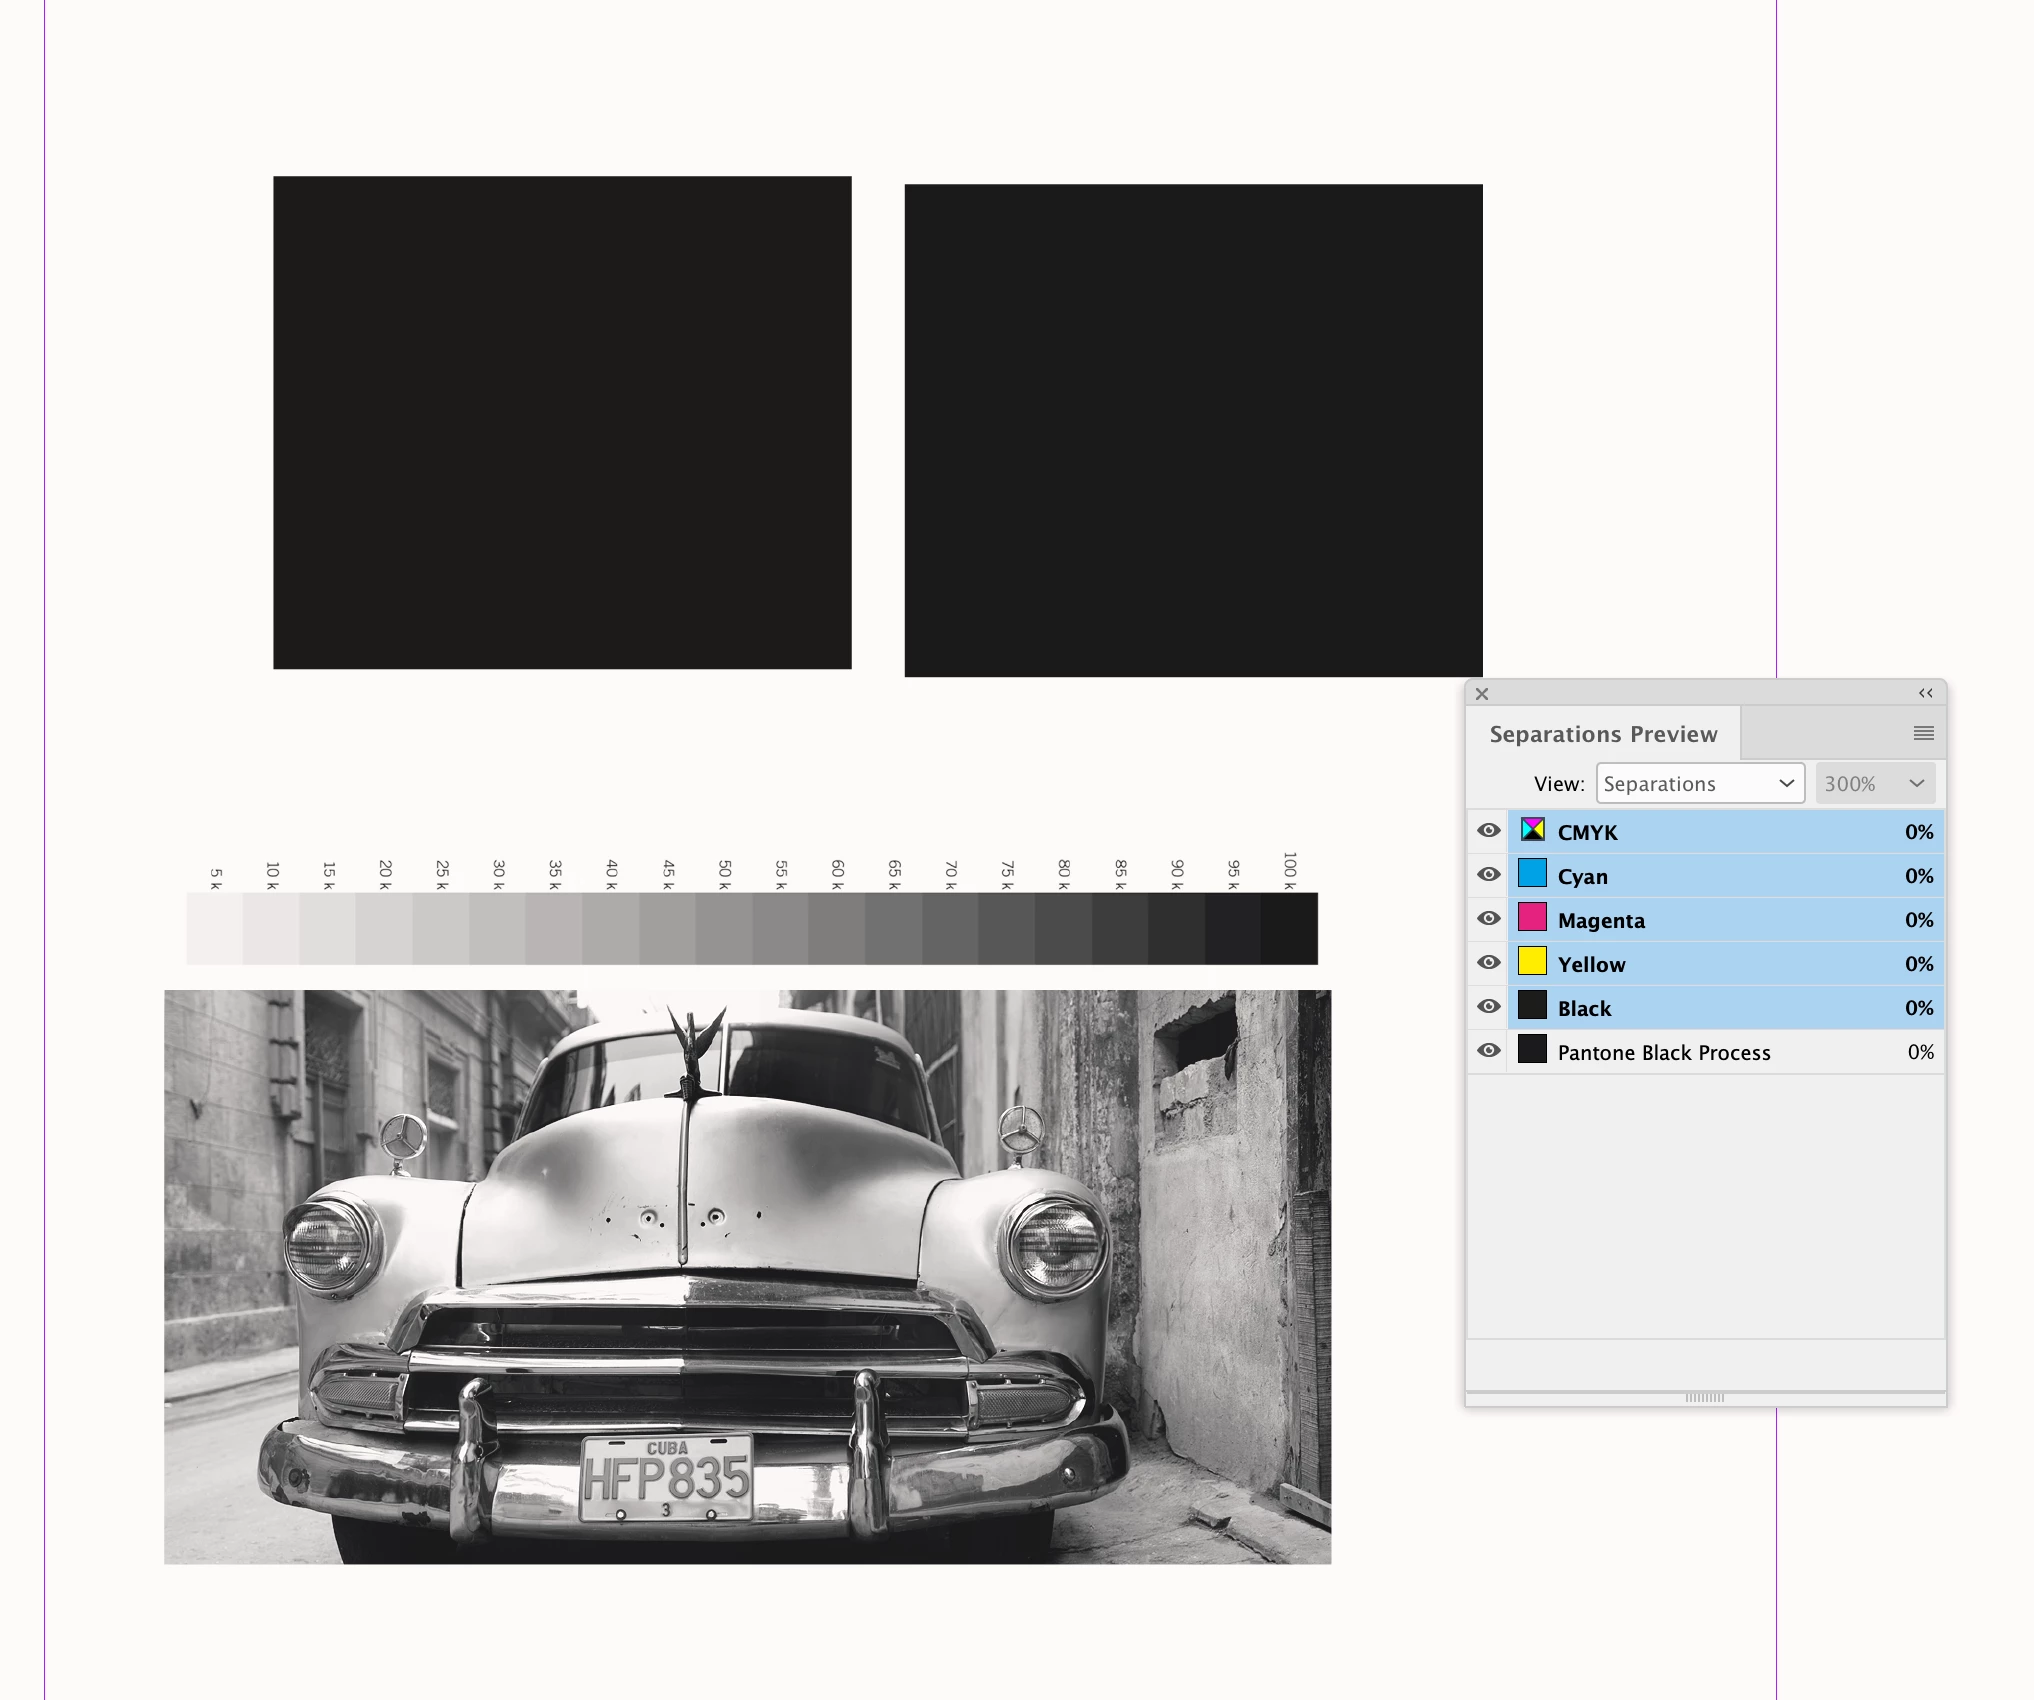
Task: Toggle the Yellow plate eye icon
Action: tap(1488, 963)
